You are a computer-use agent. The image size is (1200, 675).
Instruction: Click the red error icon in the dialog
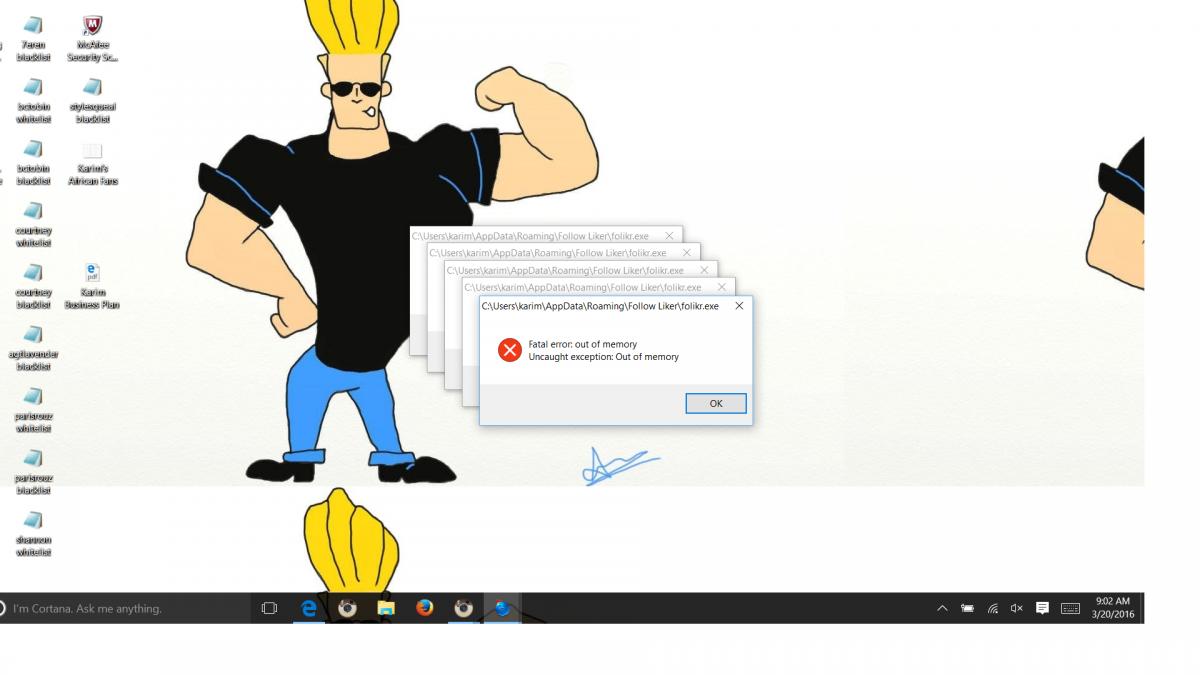click(x=510, y=350)
